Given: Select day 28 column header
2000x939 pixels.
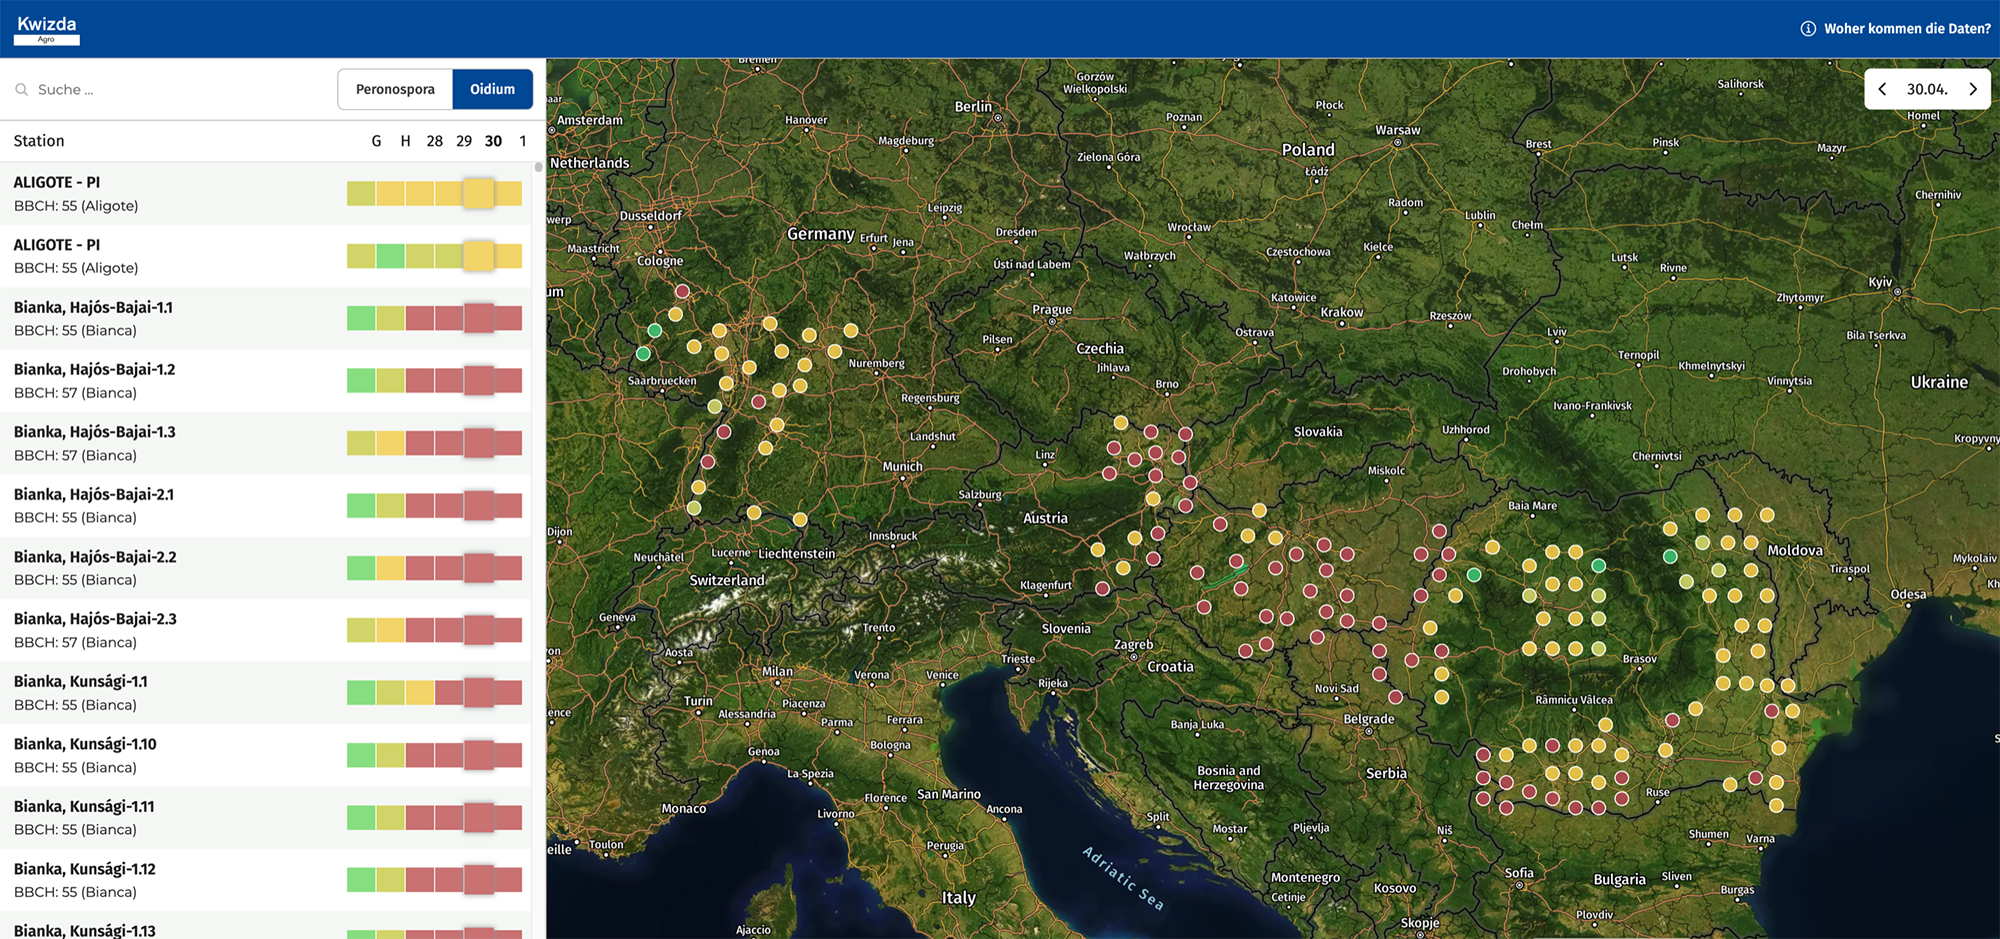Looking at the screenshot, I should tap(434, 141).
